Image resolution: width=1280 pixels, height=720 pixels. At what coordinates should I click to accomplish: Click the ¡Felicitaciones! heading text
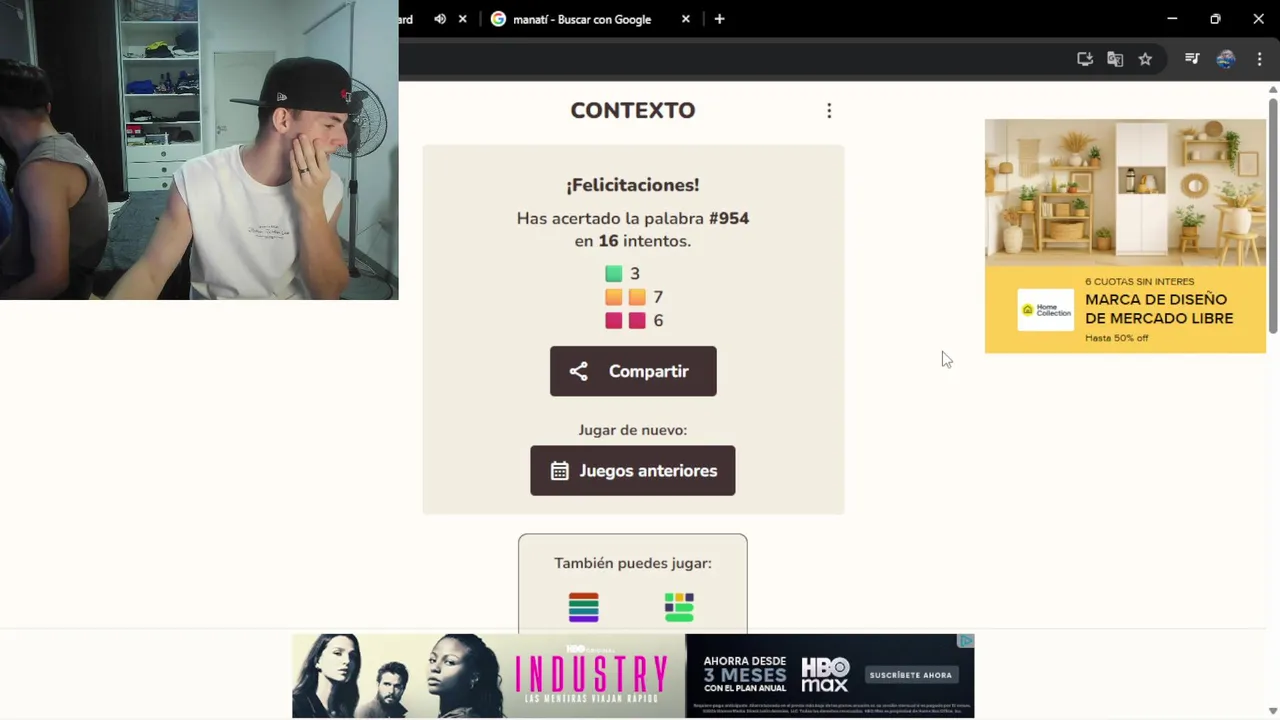(x=633, y=185)
